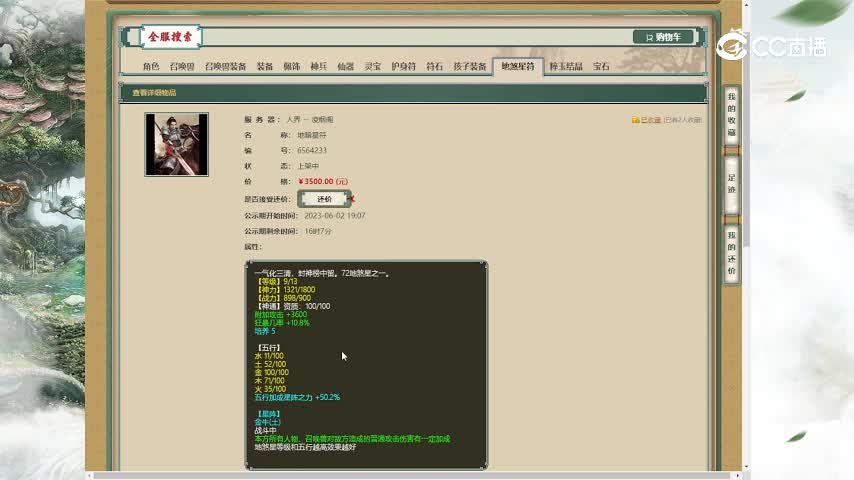The height and width of the screenshot is (480, 854).
Task: Click the horizontal scrollbar right arrow
Action: tap(739, 476)
